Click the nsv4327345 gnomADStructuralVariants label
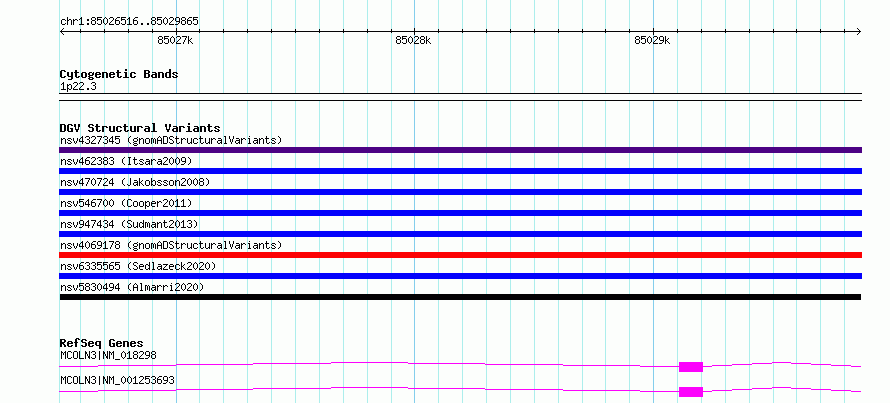 pos(171,140)
